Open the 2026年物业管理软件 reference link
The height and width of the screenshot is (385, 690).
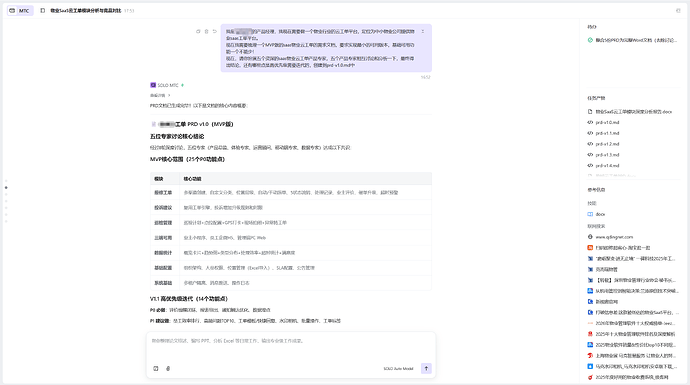coord(632,323)
